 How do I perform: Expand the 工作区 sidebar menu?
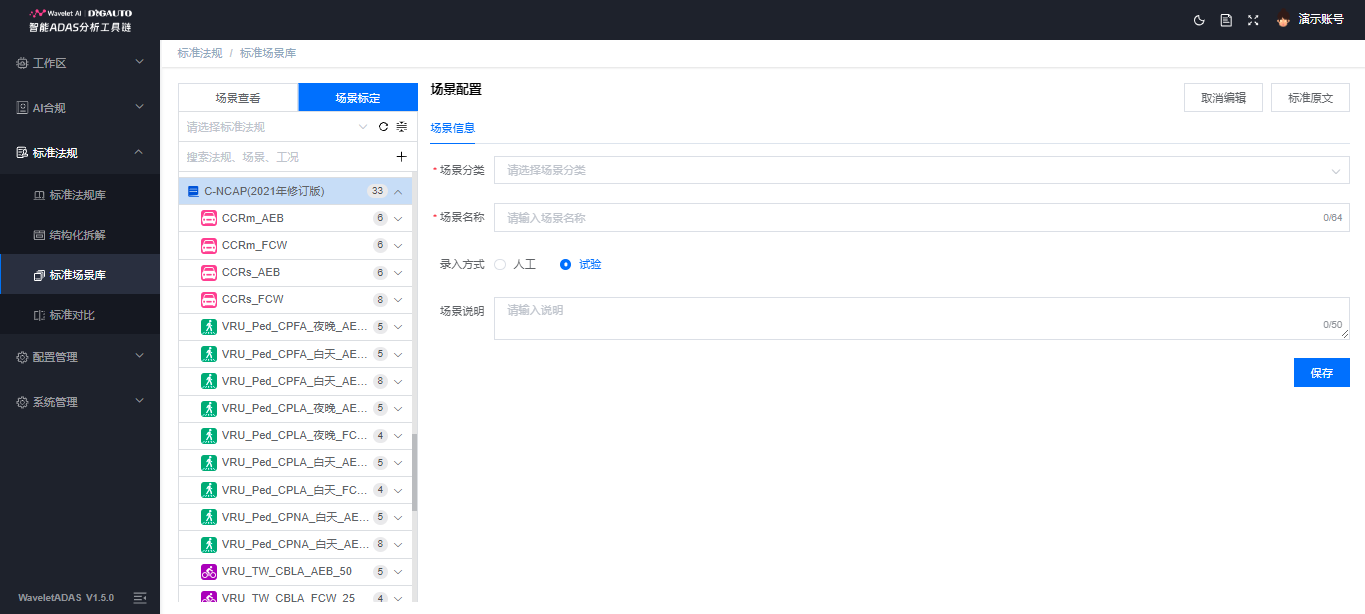pos(139,62)
